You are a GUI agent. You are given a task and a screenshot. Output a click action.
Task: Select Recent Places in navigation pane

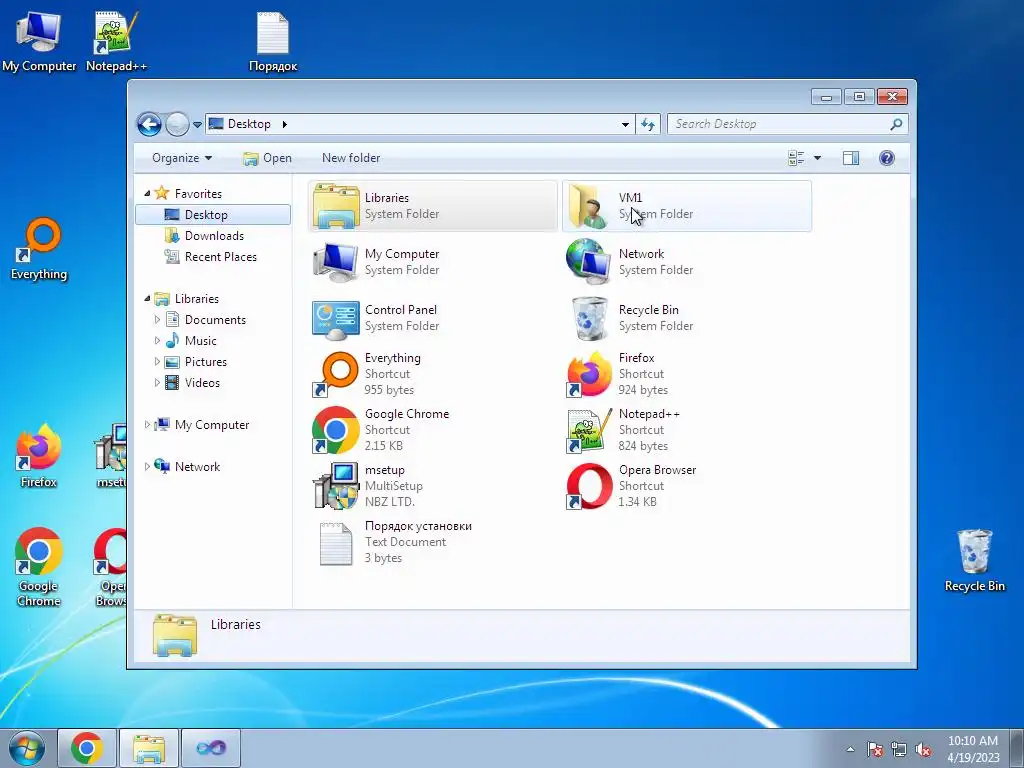click(x=220, y=257)
